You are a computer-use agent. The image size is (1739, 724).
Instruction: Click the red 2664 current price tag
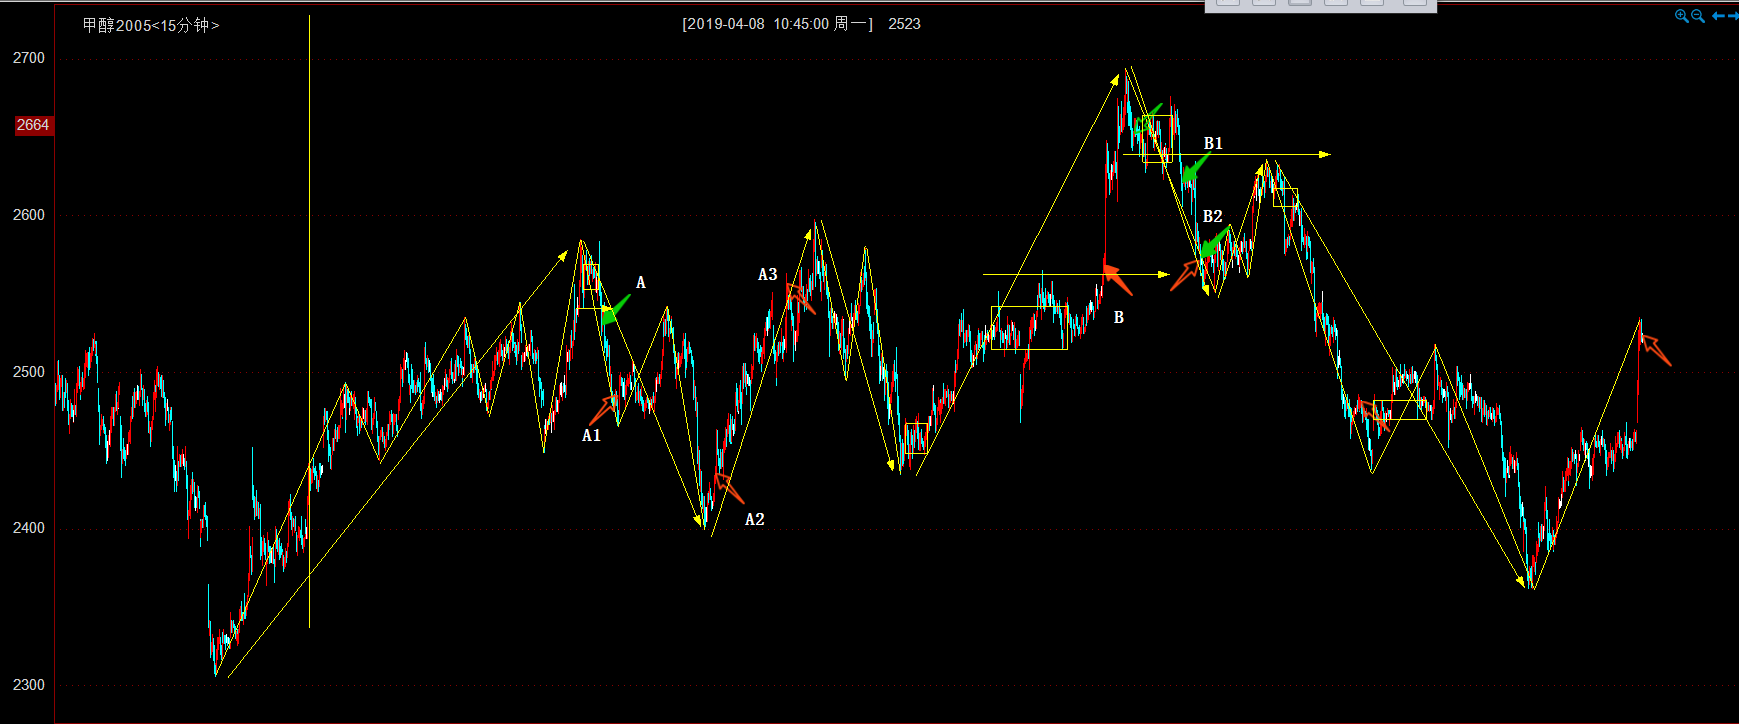(33, 125)
